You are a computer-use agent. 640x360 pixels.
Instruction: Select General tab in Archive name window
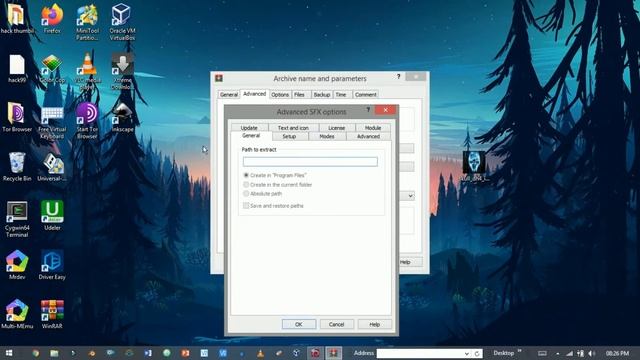pyautogui.click(x=229, y=94)
